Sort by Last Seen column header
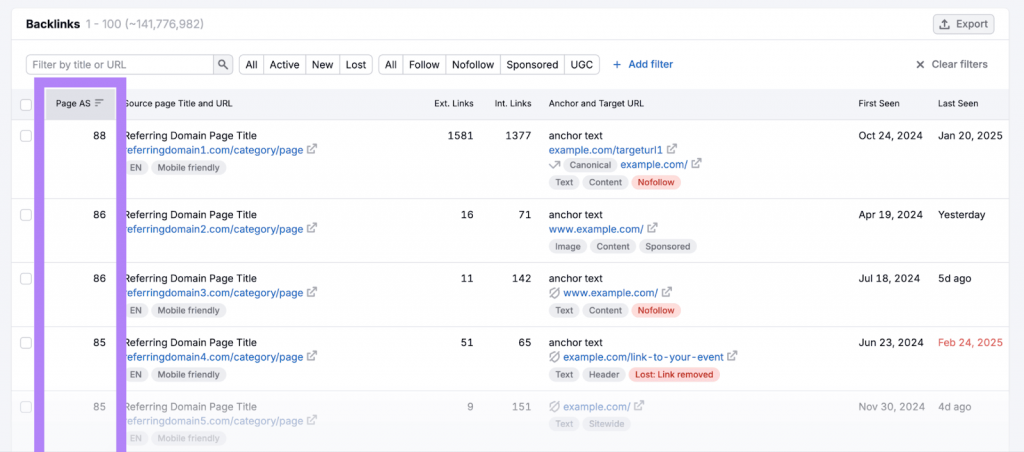Screen dimensions: 1024x452 point(958,103)
